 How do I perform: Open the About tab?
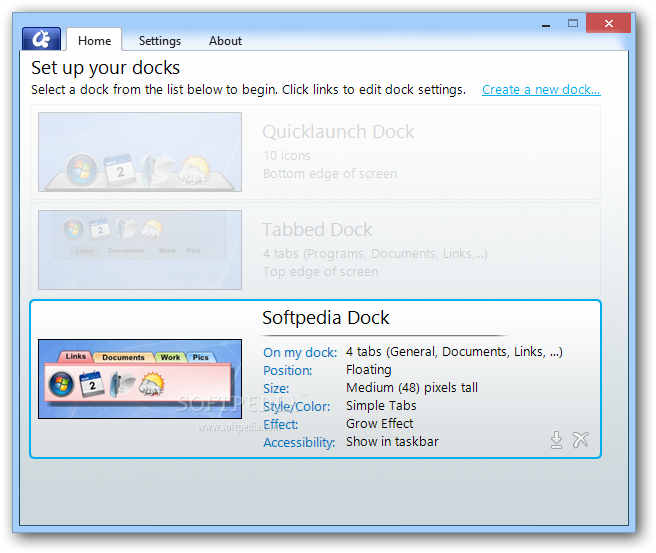(x=226, y=41)
